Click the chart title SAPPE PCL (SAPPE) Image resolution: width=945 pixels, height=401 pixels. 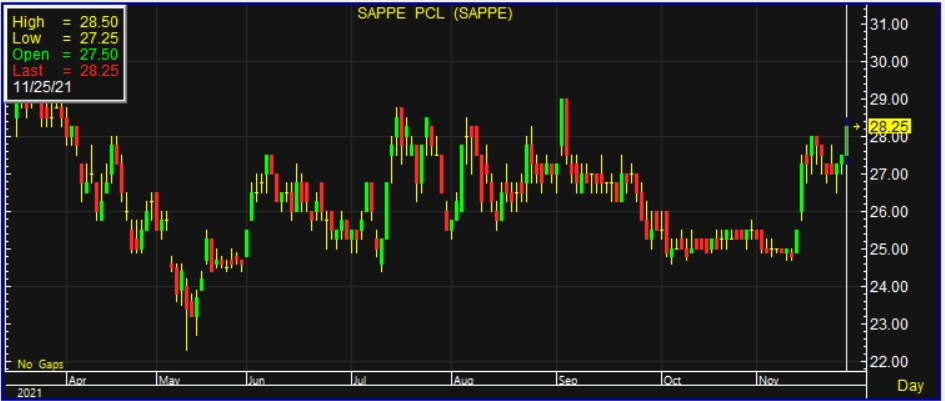pyautogui.click(x=435, y=13)
